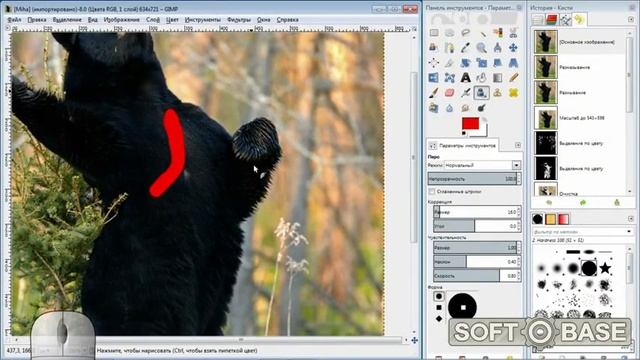Open history dock tab configuration menu
Viewport: 640px width, 360px height.
[x=631, y=19]
